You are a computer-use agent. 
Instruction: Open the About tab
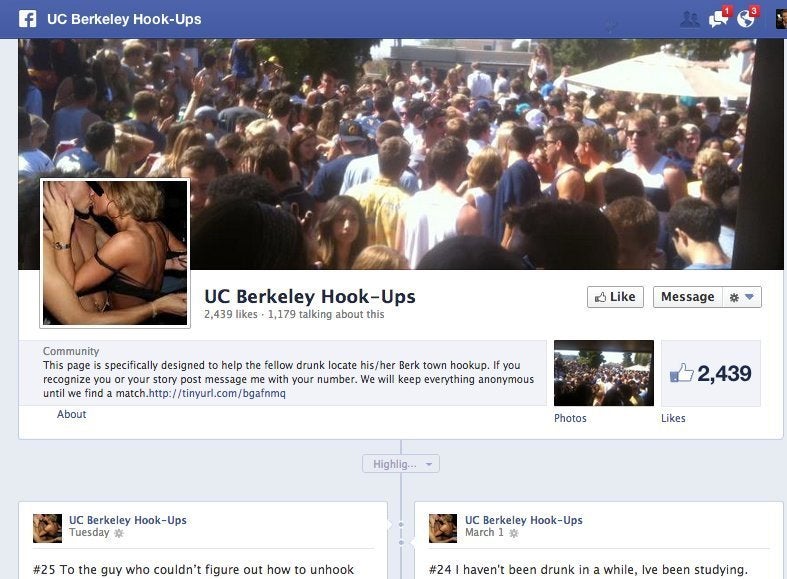click(x=71, y=414)
